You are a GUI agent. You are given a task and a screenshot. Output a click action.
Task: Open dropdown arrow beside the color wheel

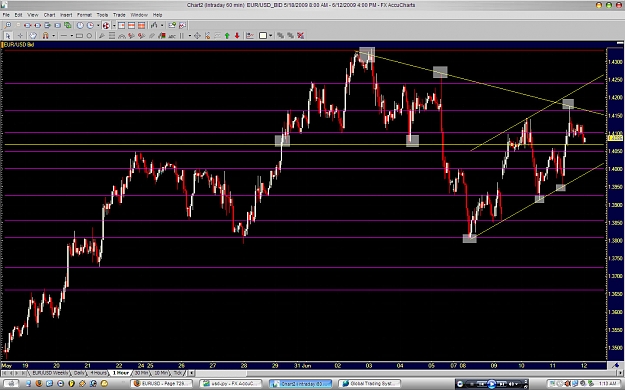[114, 26]
